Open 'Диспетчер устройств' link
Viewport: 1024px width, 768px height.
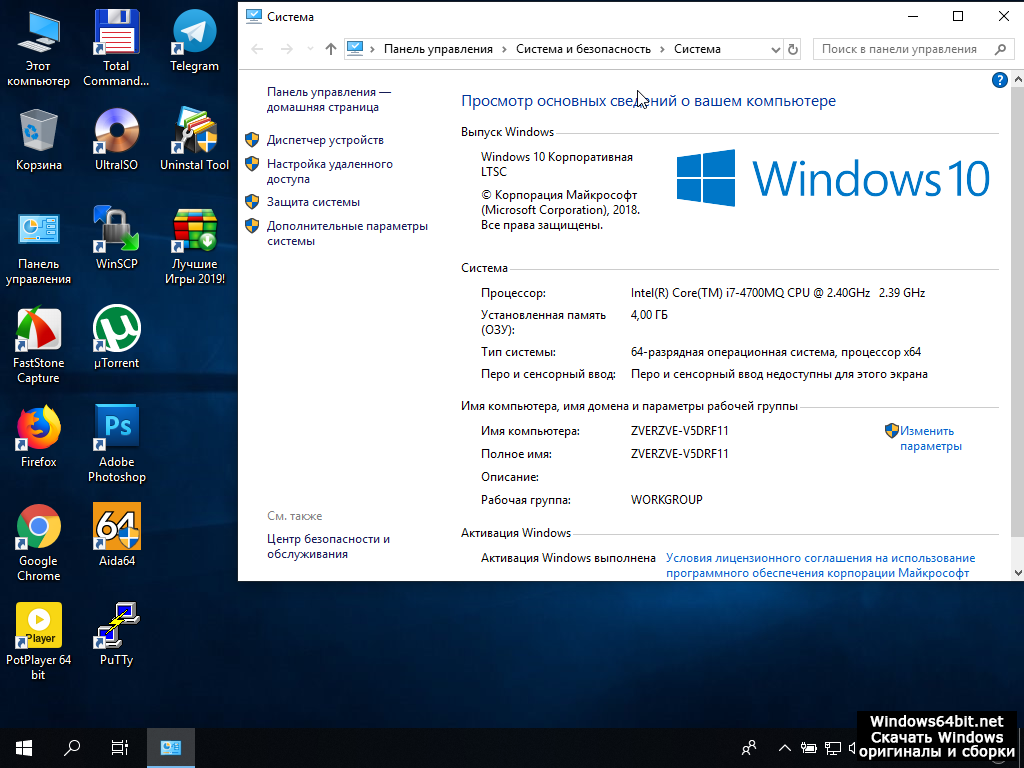(325, 140)
